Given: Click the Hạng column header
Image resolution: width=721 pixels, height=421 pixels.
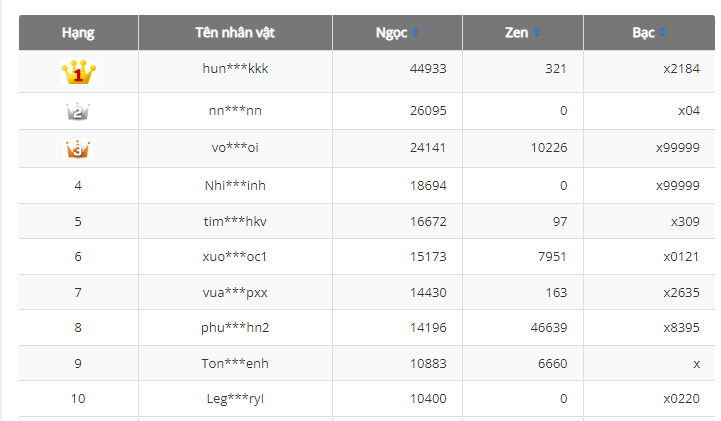Looking at the screenshot, I should coord(78,33).
